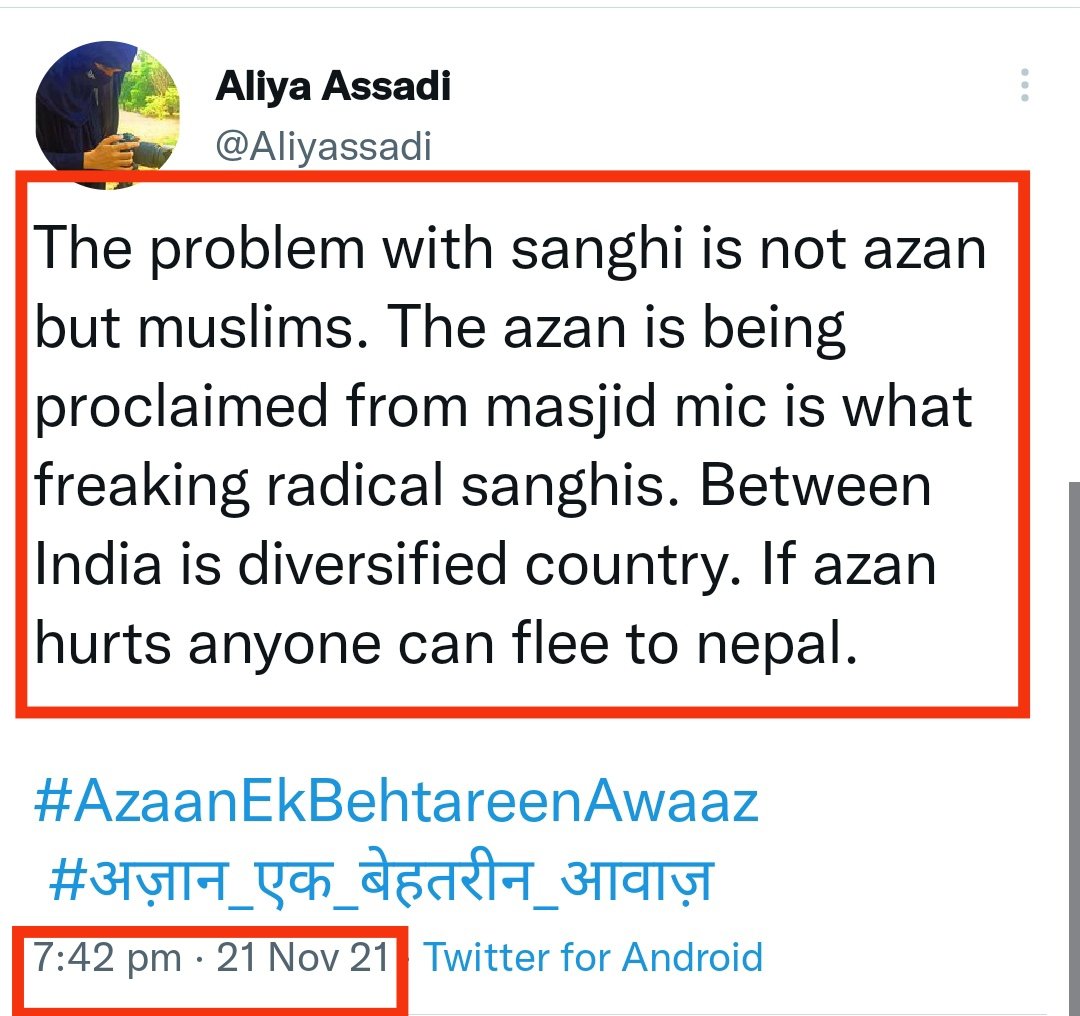This screenshot has width=1080, height=1016.
Task: Open the #AzaanEkBehtareenAwaaz hashtag
Action: click(x=396, y=803)
